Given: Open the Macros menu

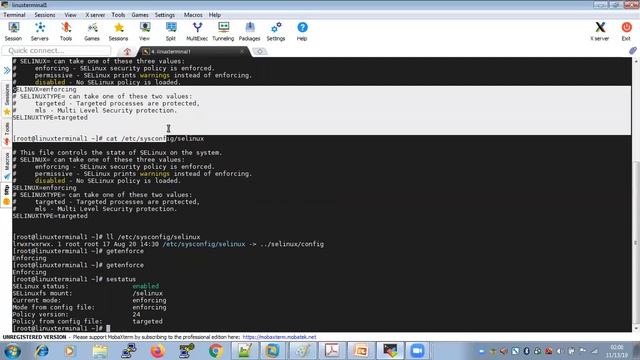Looking at the screenshot, I should (193, 15).
